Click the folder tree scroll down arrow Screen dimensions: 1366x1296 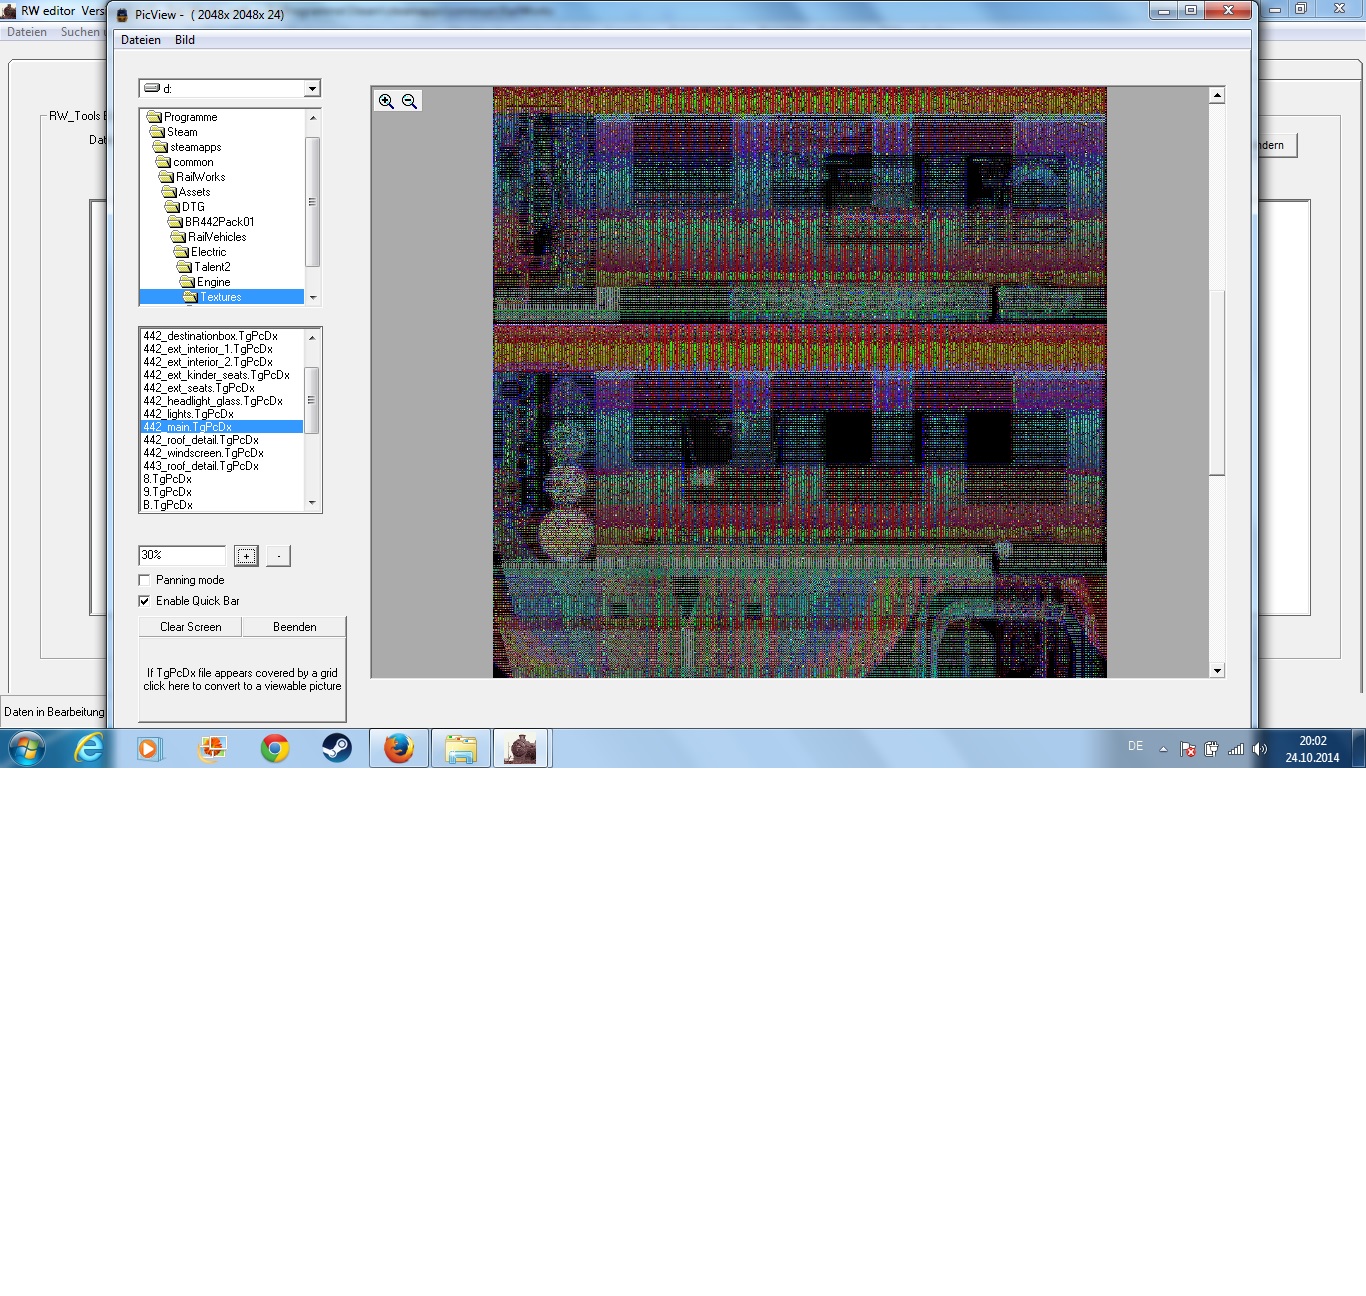click(x=312, y=298)
